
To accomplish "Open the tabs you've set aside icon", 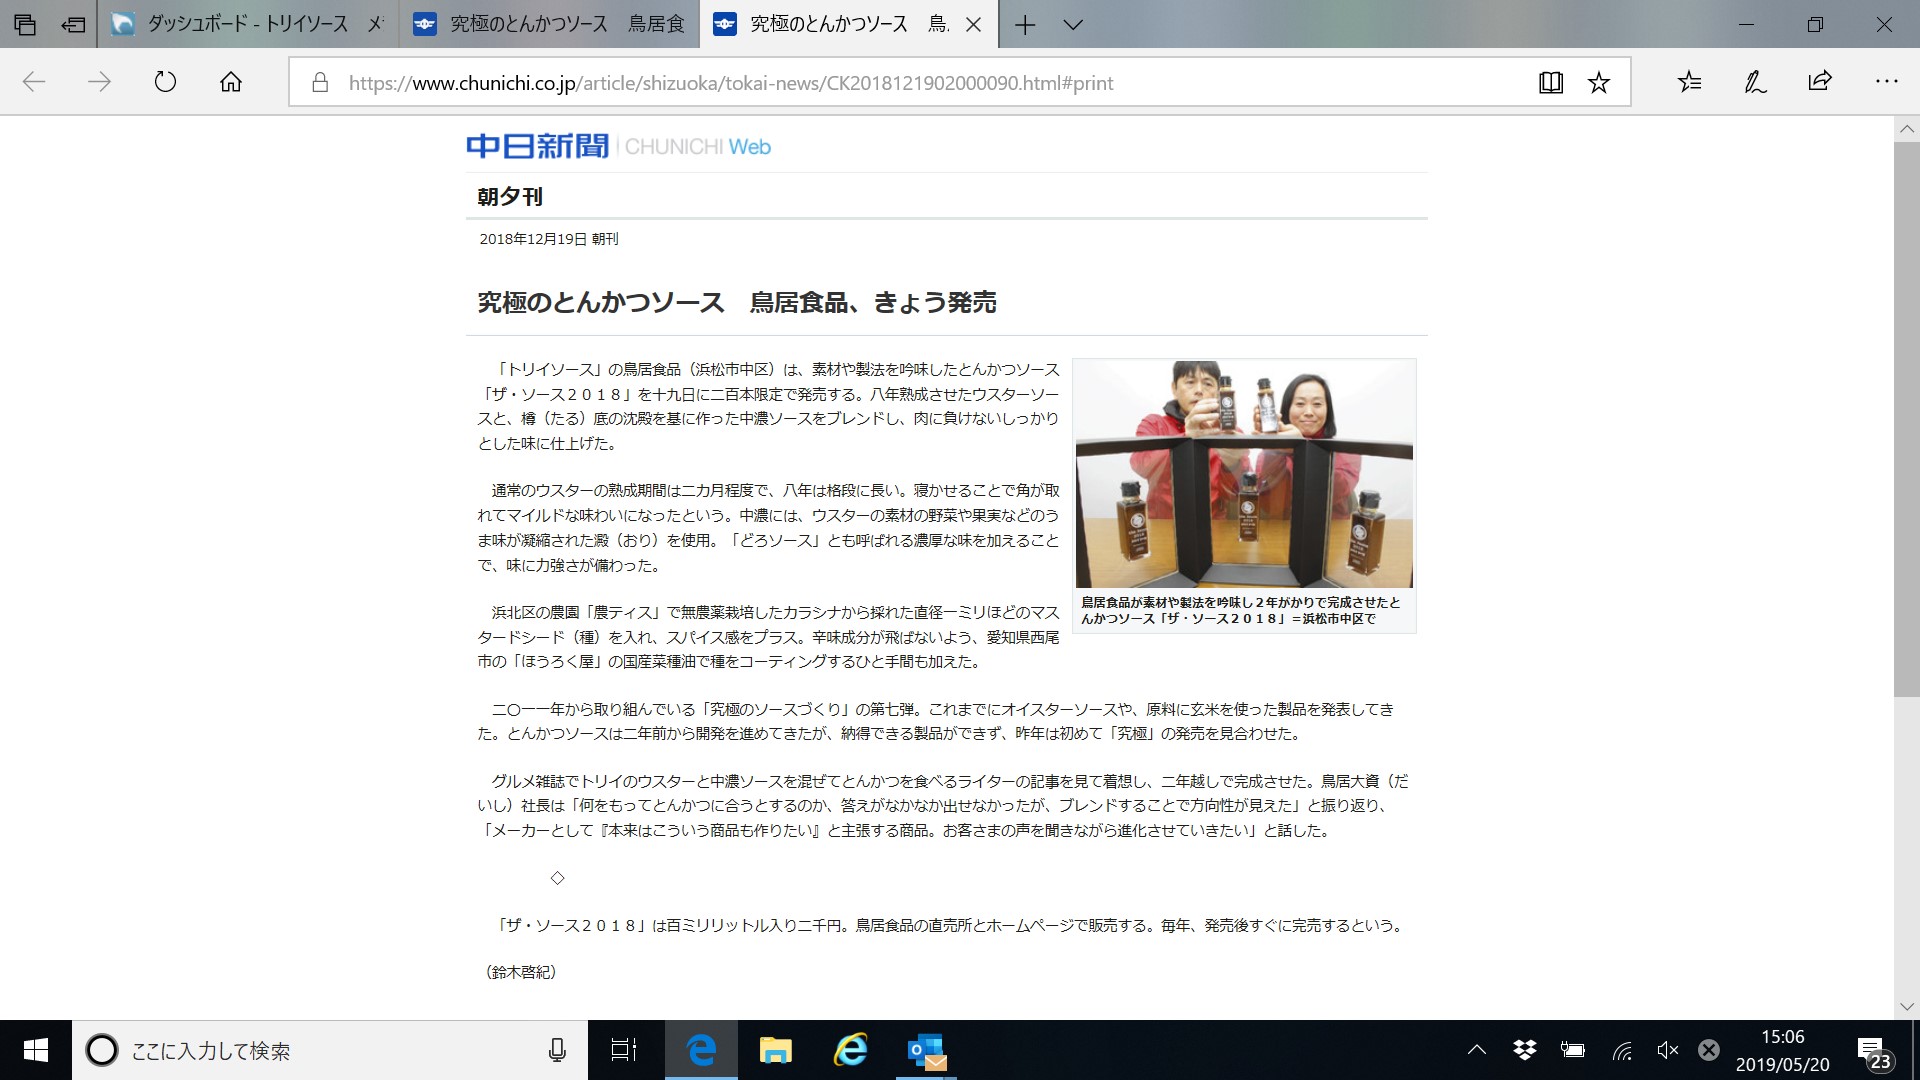I will pos(24,24).
